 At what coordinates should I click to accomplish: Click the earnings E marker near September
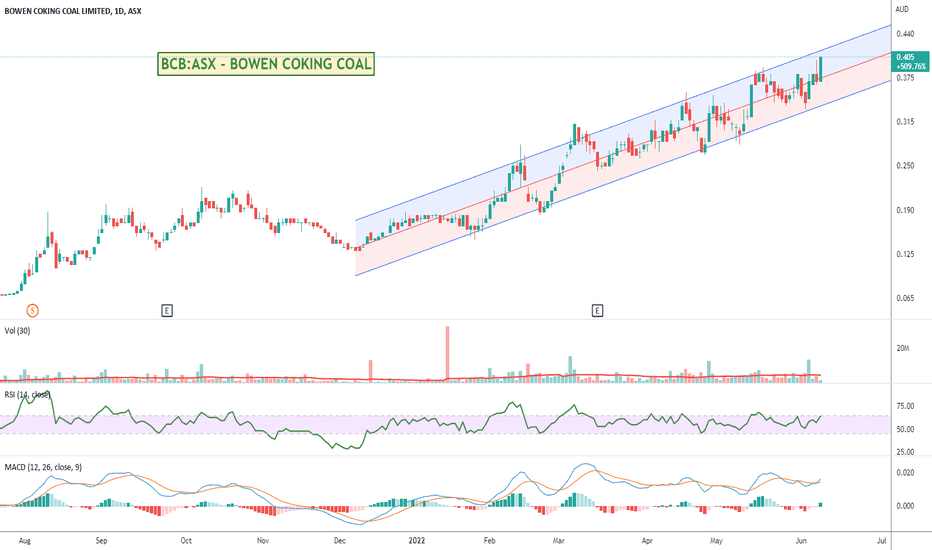[167, 310]
